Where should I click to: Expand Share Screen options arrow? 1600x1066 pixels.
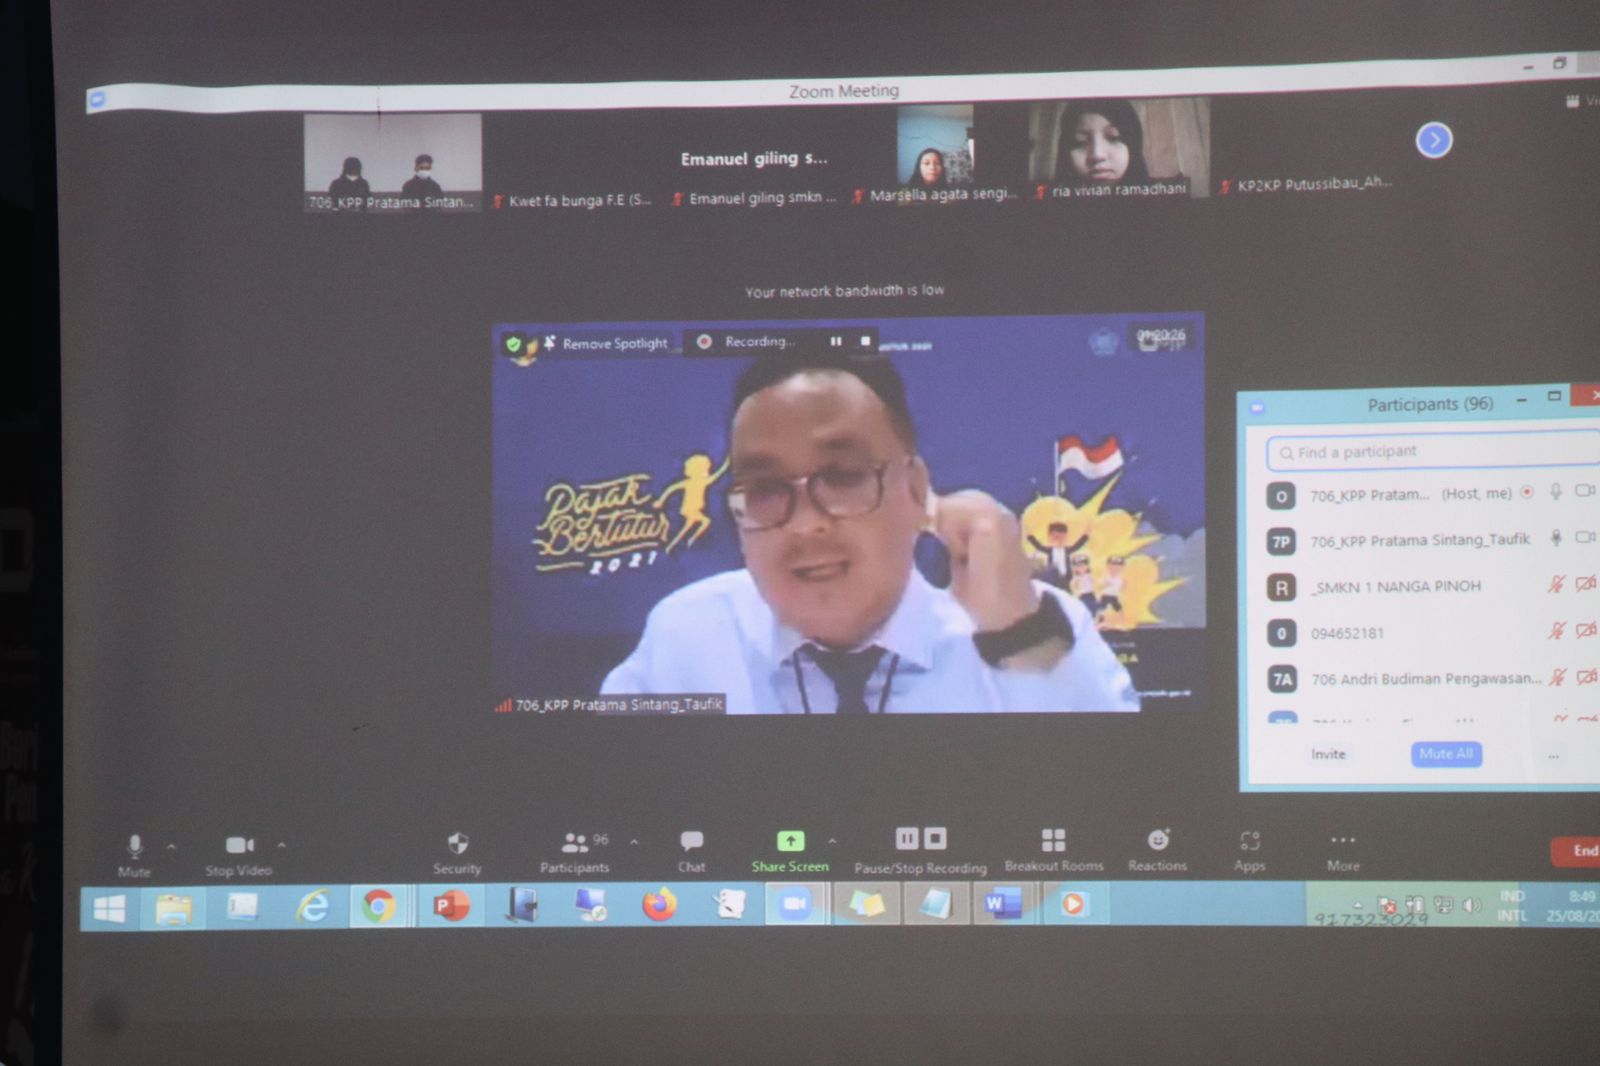tap(832, 841)
